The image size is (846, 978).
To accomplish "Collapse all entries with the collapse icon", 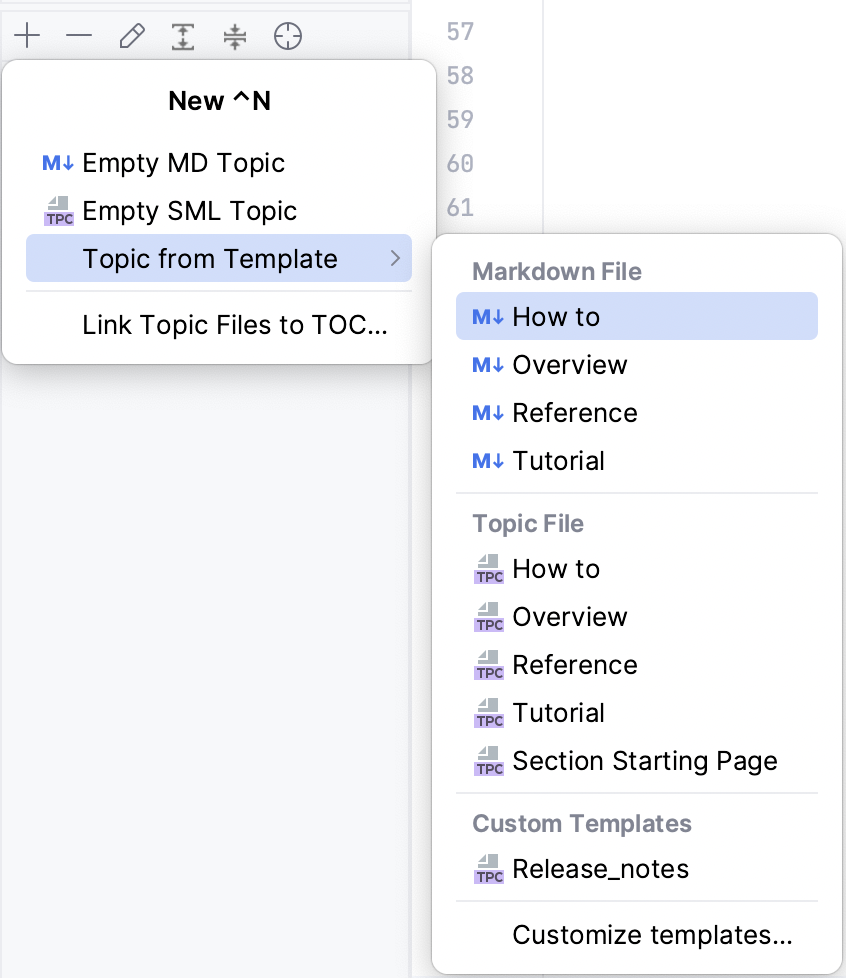I will pos(235,36).
